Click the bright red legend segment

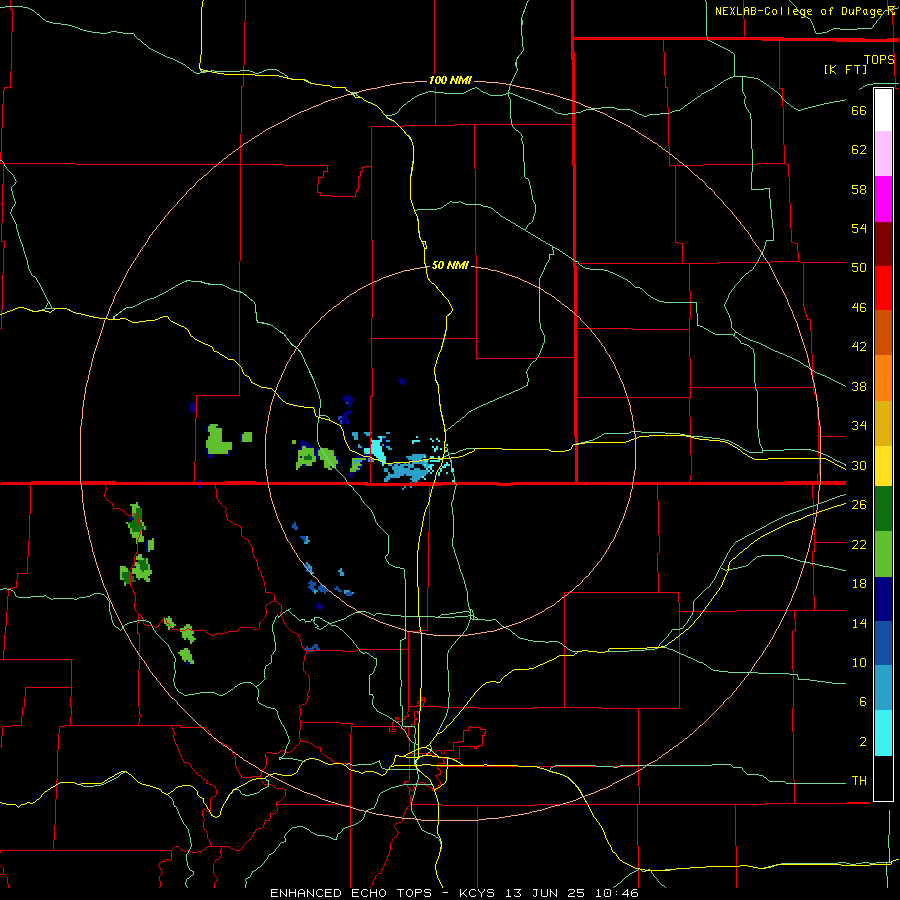(x=883, y=288)
